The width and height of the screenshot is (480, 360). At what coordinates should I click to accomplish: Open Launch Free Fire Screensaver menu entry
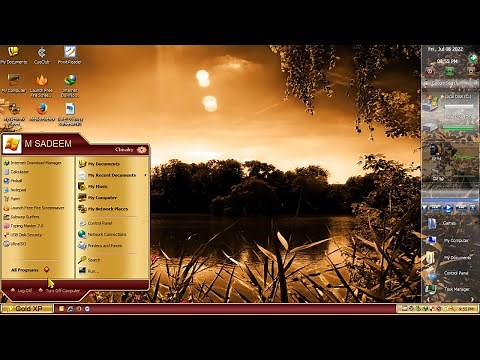(x=34, y=208)
